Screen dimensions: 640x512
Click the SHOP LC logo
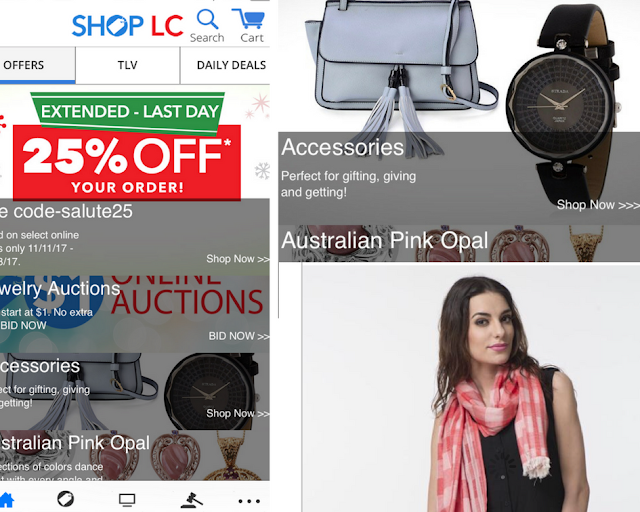tap(127, 25)
